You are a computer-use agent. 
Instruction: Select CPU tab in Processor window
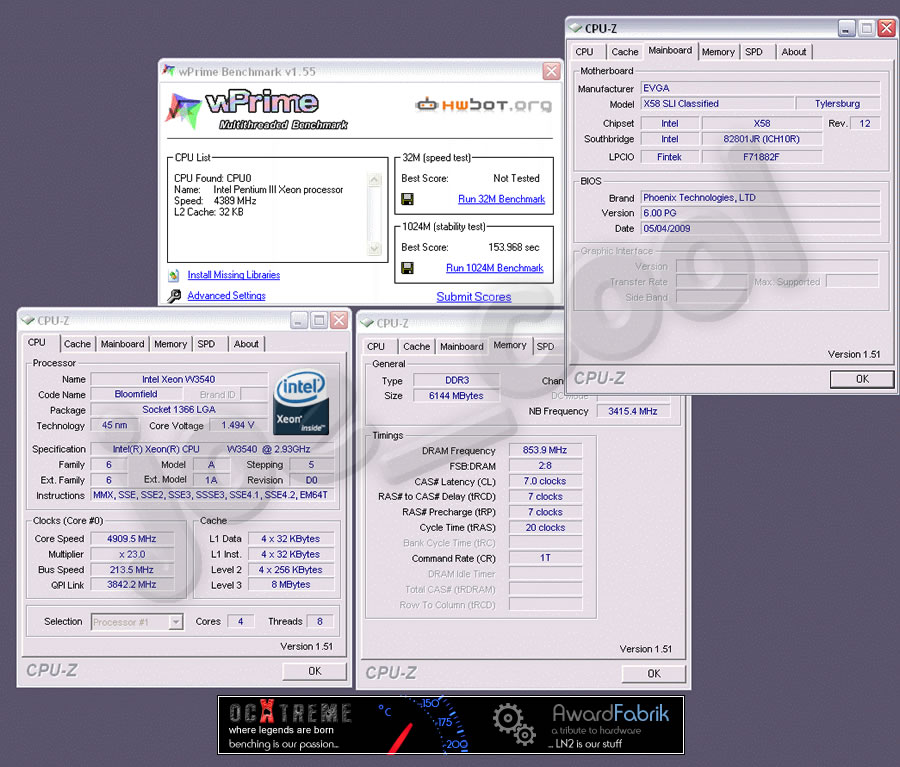click(37, 342)
